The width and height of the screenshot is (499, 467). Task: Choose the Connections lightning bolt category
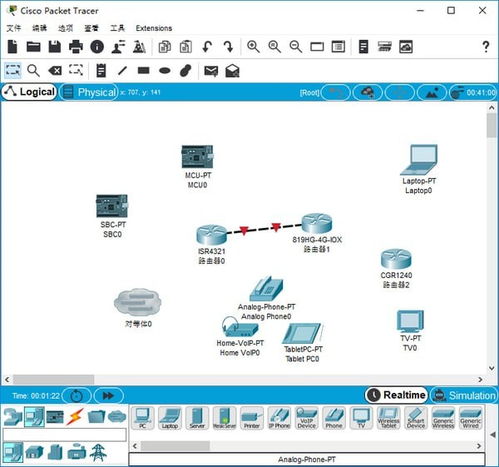(x=75, y=417)
